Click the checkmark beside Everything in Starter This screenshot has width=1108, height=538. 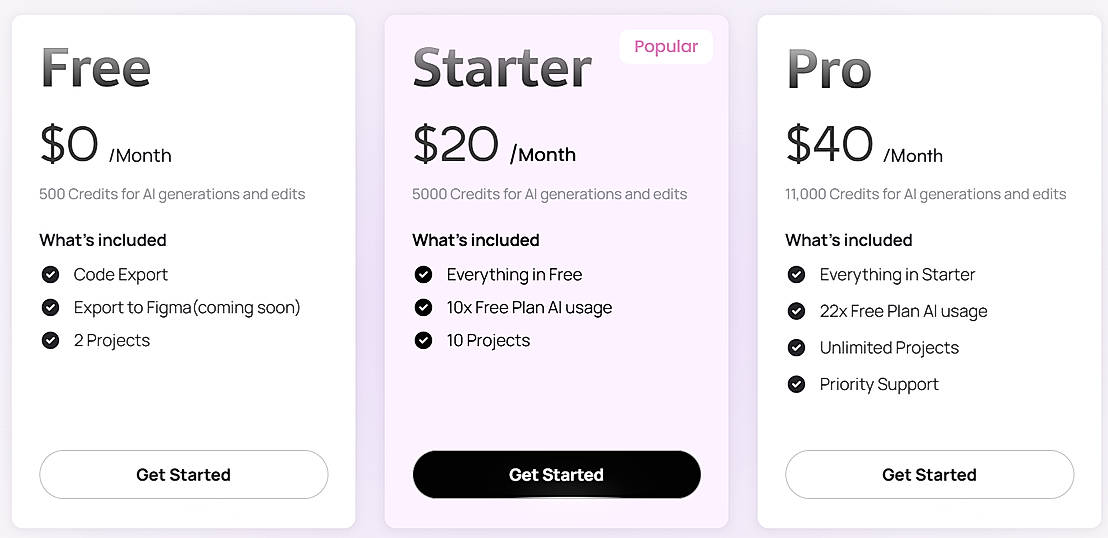point(796,274)
